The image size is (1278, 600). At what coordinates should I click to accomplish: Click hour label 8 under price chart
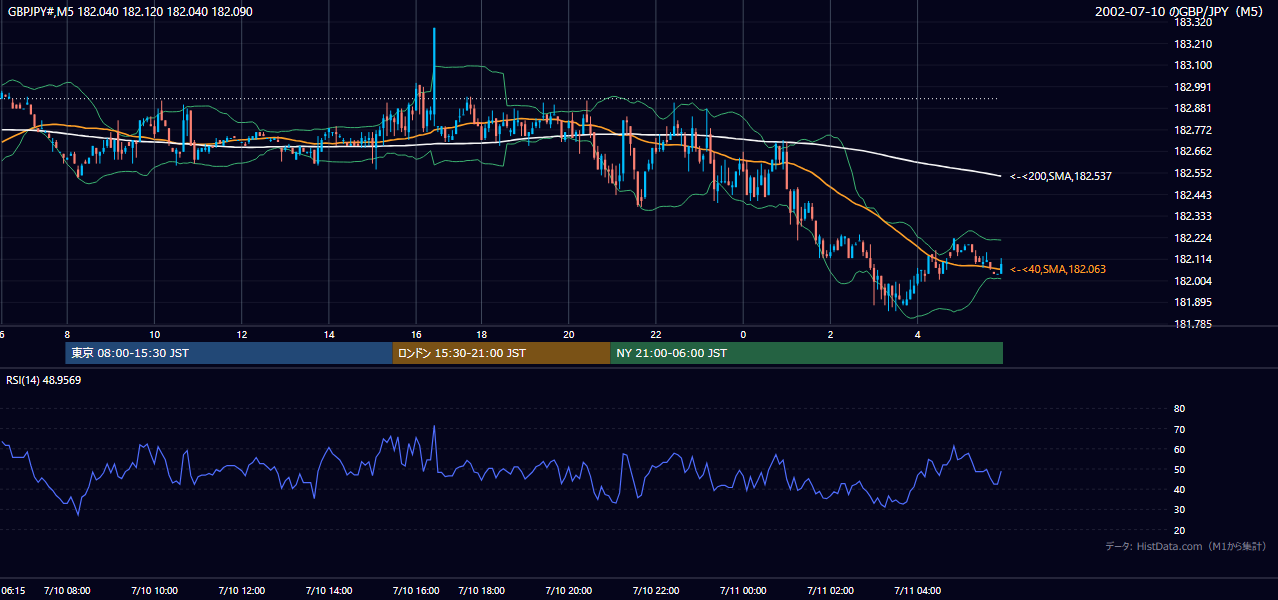[67, 335]
